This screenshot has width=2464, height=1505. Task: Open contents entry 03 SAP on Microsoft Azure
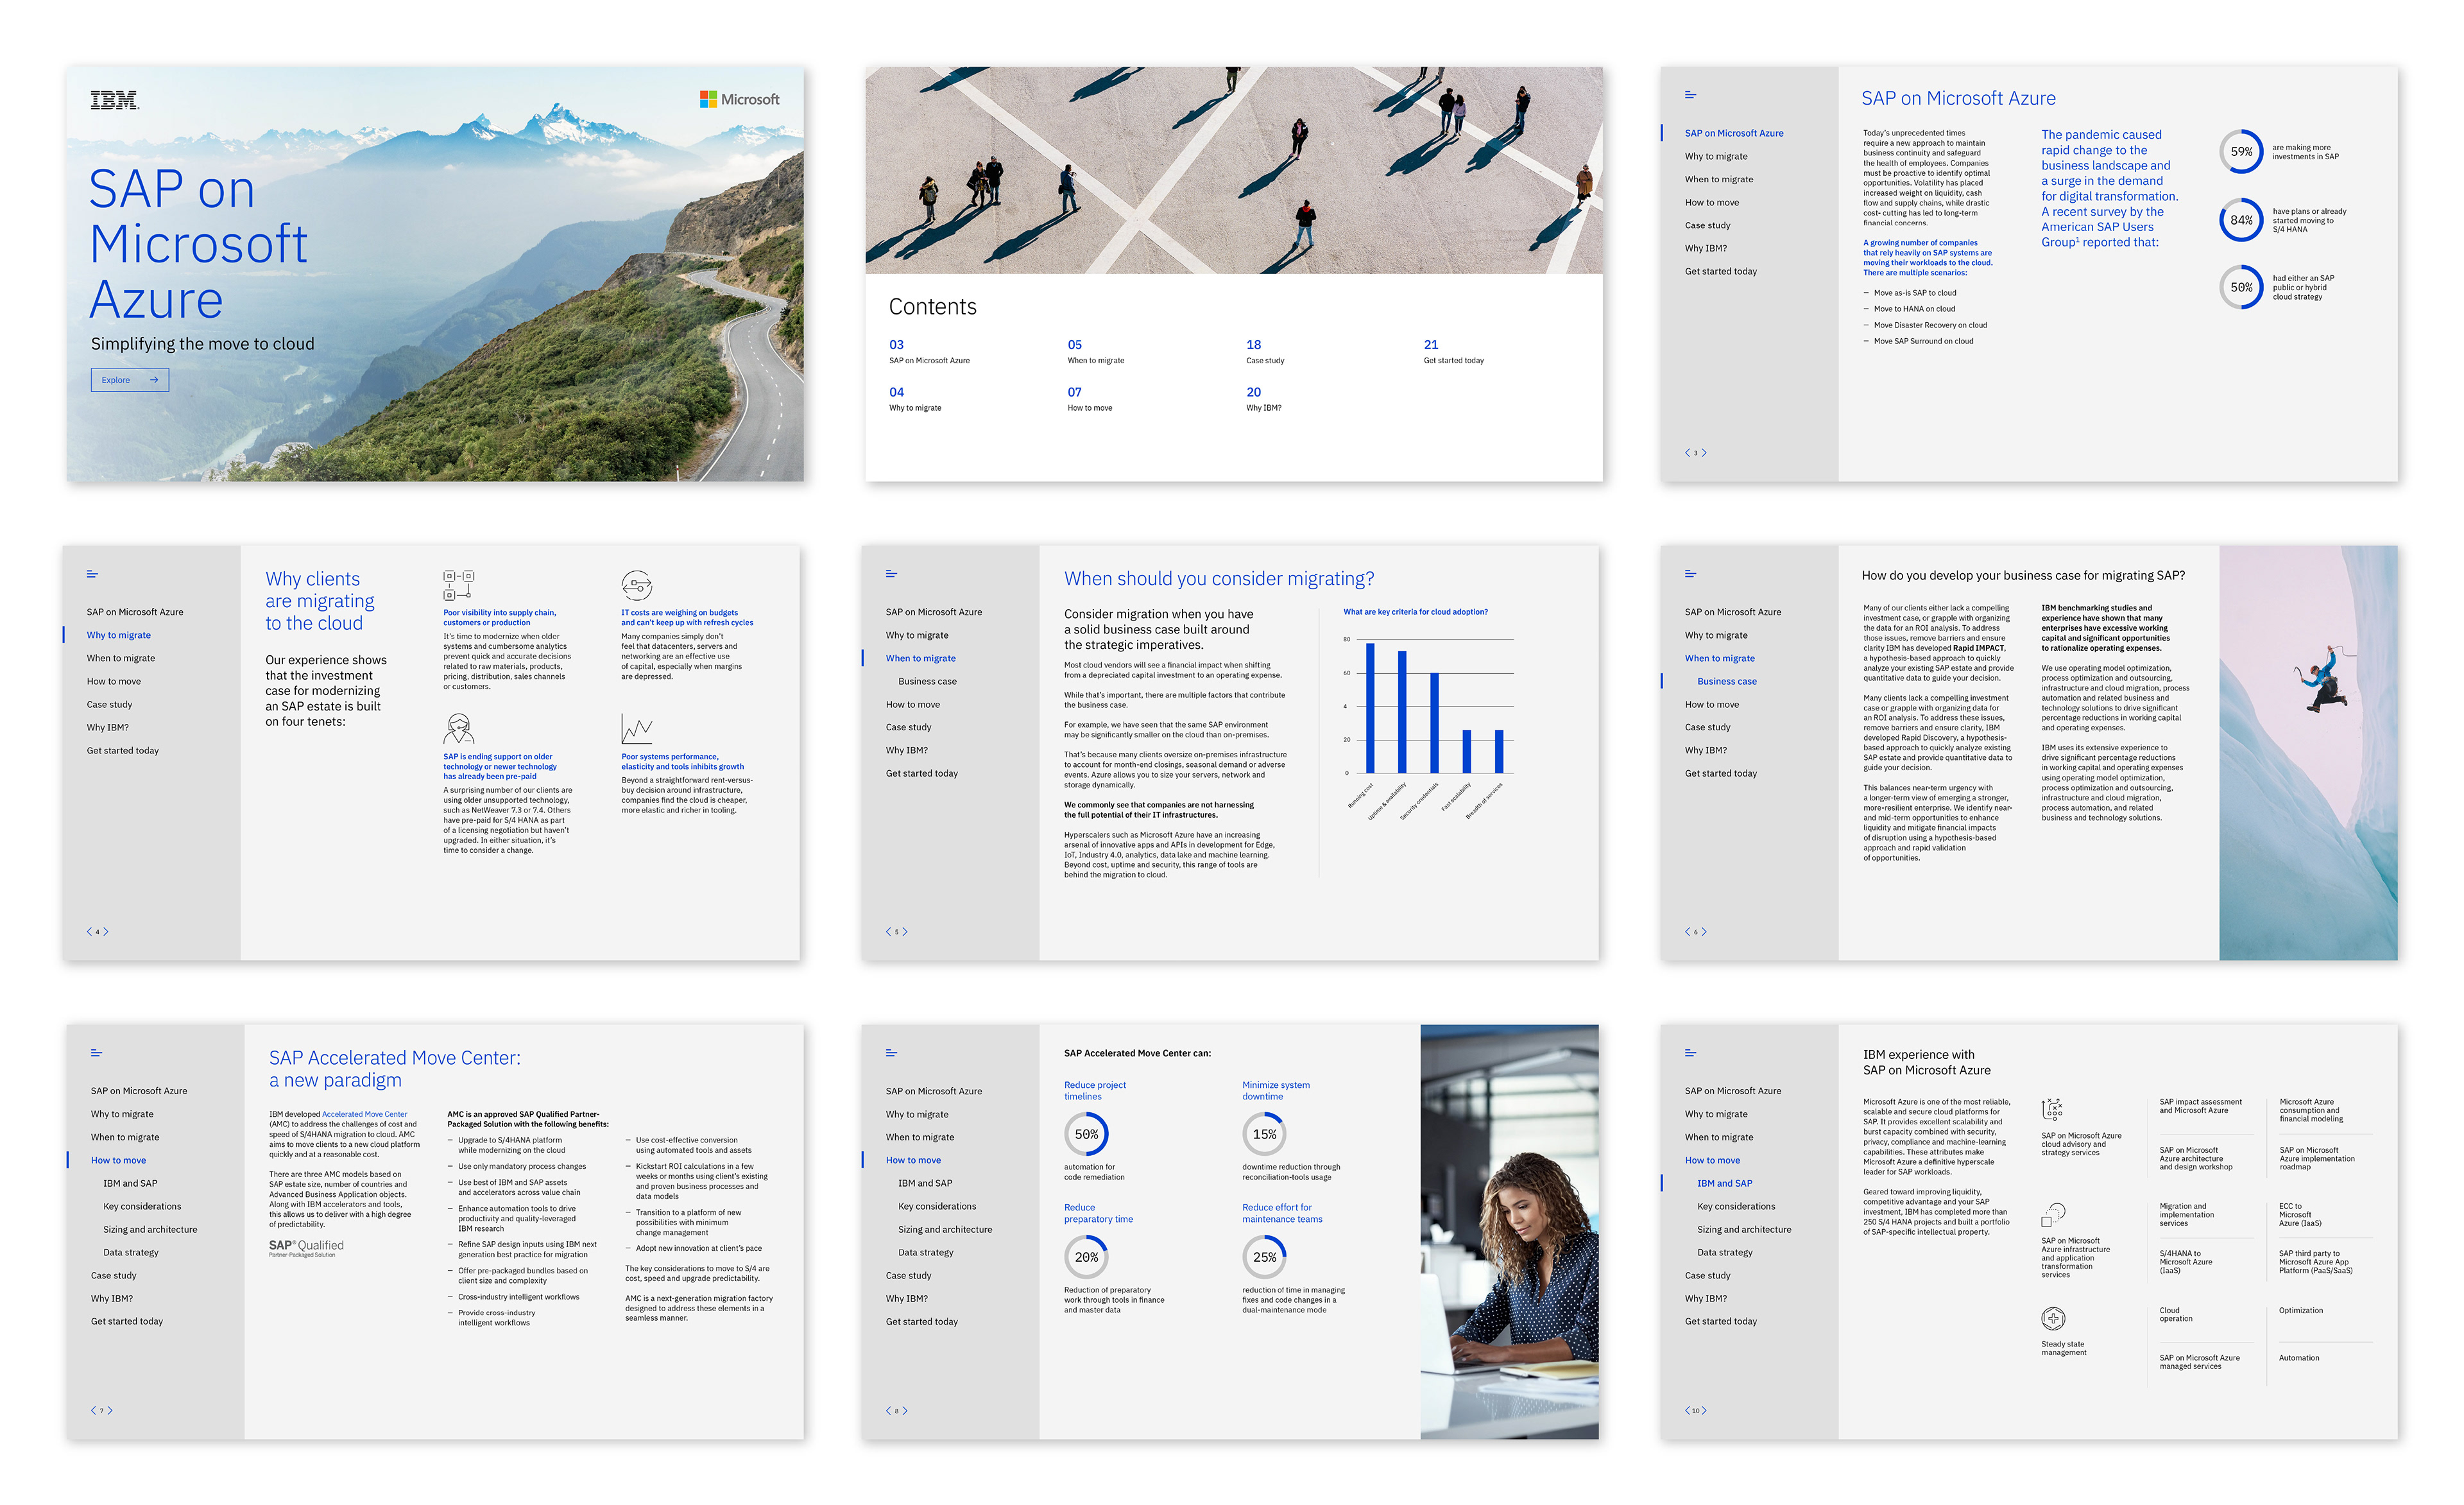[x=929, y=352]
